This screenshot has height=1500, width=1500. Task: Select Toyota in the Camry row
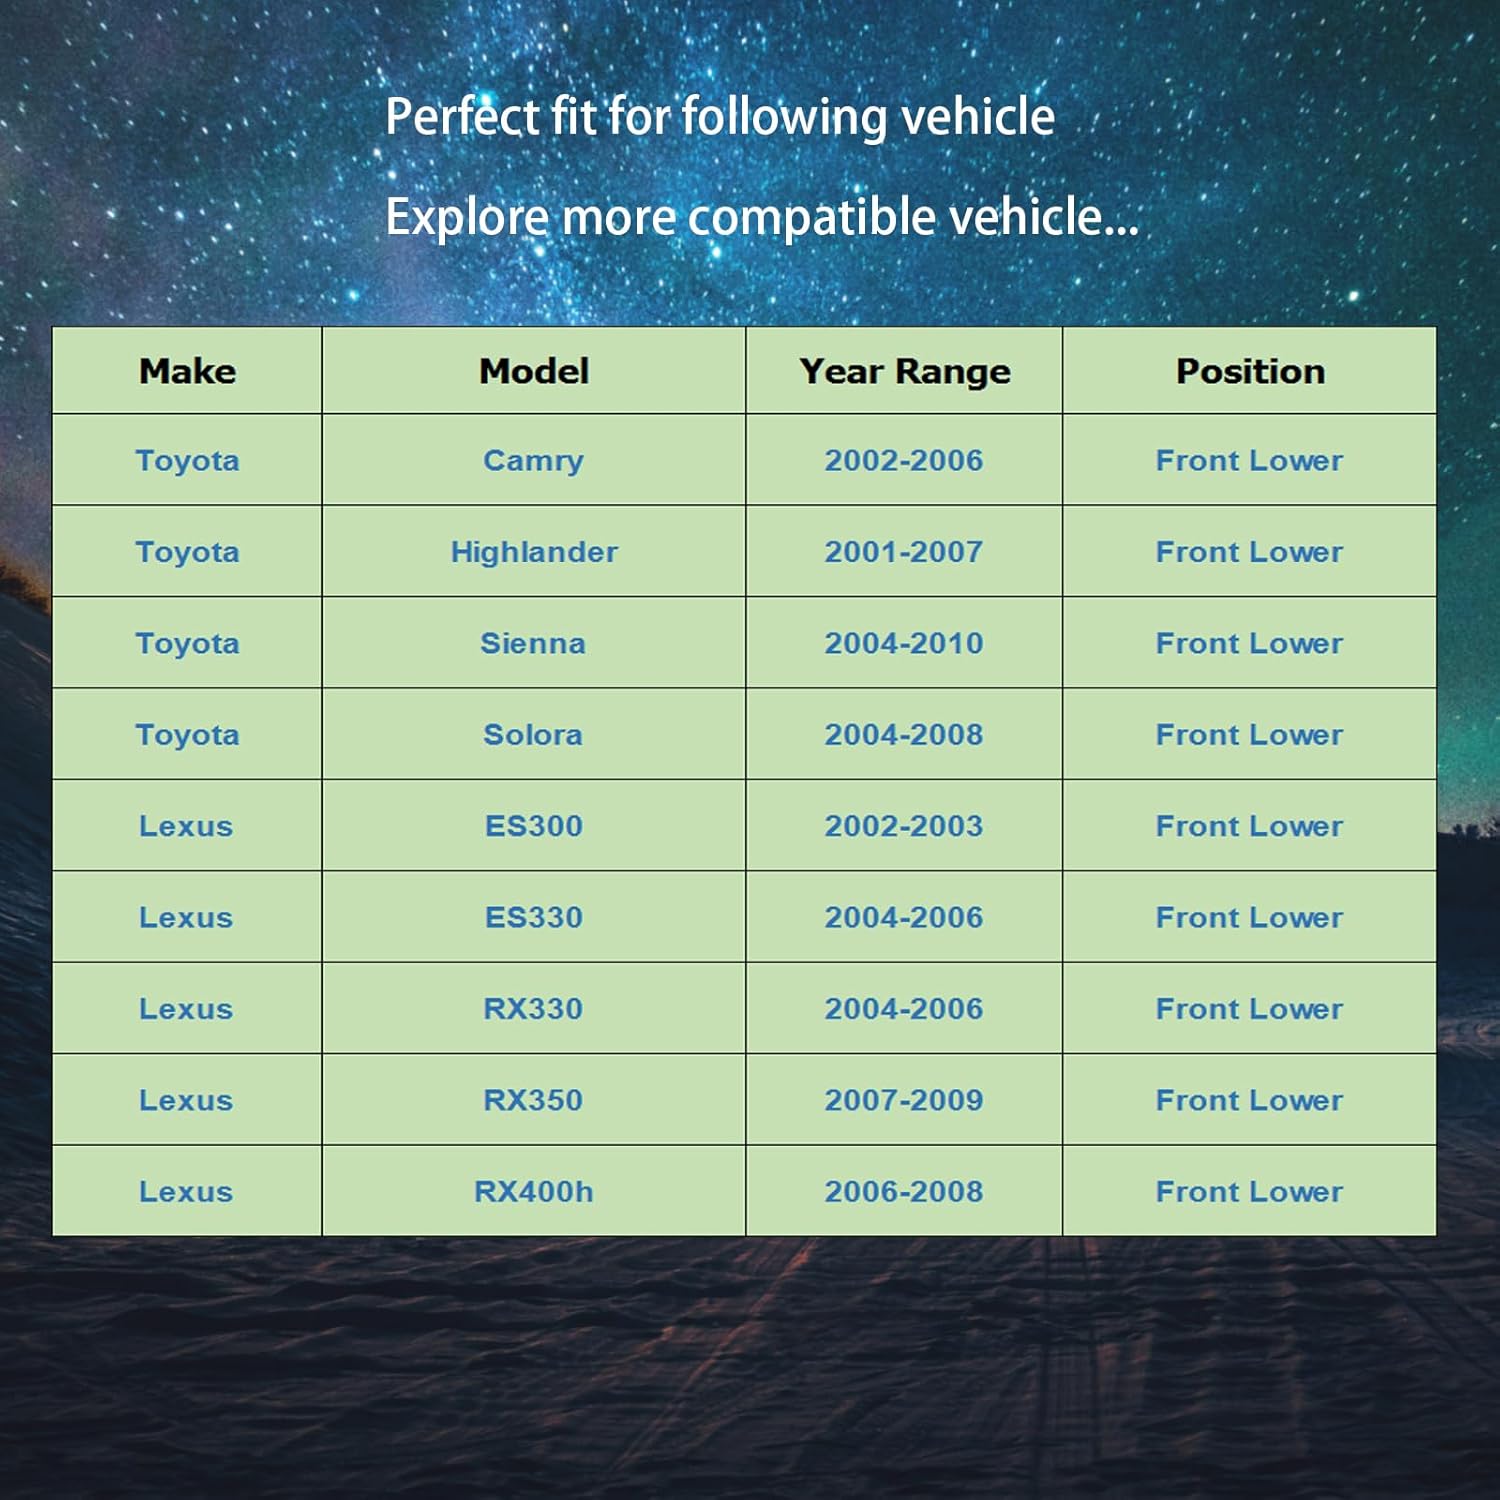(188, 460)
